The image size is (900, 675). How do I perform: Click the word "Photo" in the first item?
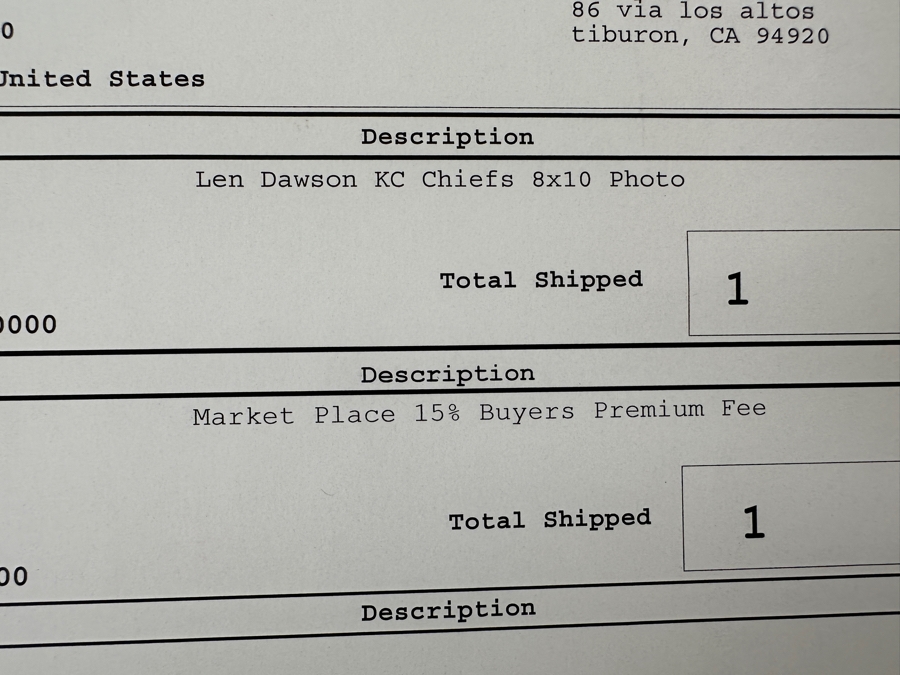coord(647,180)
